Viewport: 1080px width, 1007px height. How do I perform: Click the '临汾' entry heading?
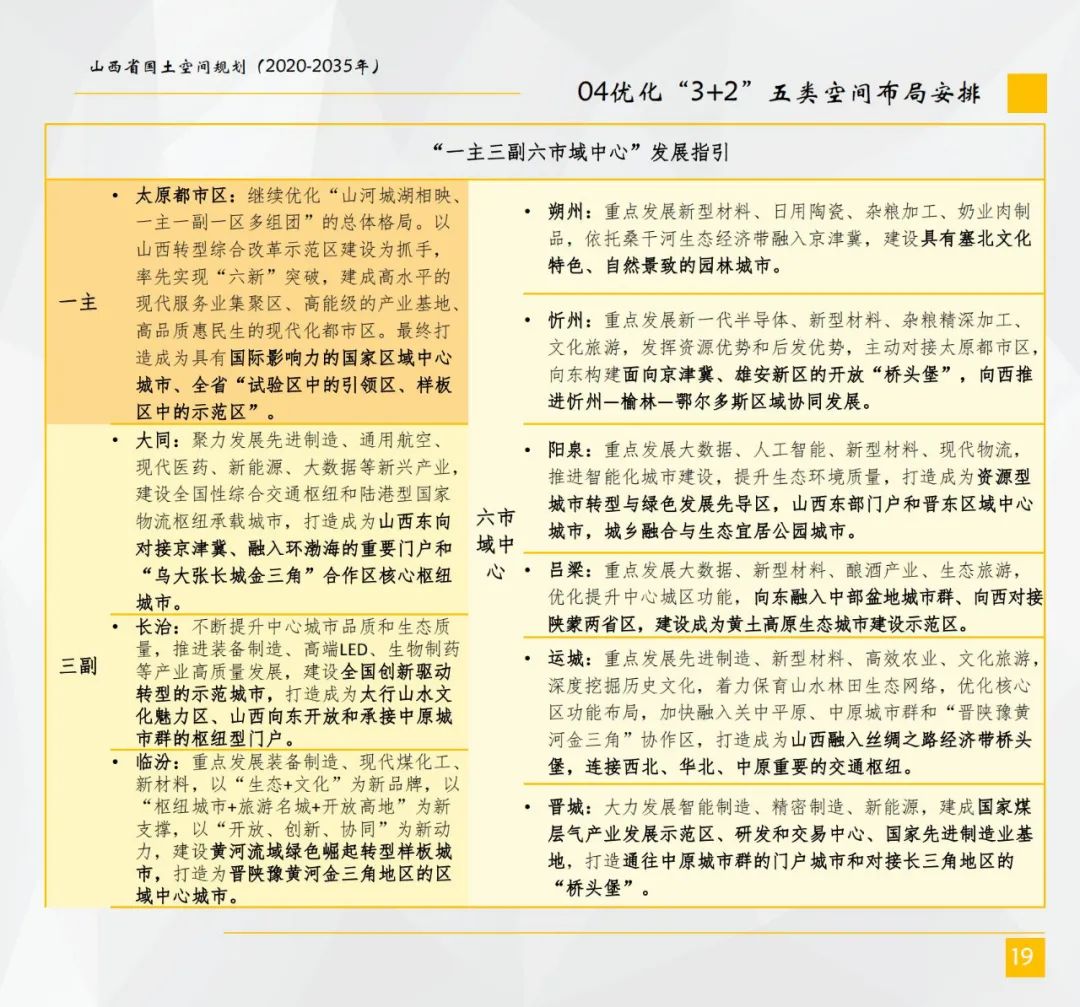(x=154, y=762)
